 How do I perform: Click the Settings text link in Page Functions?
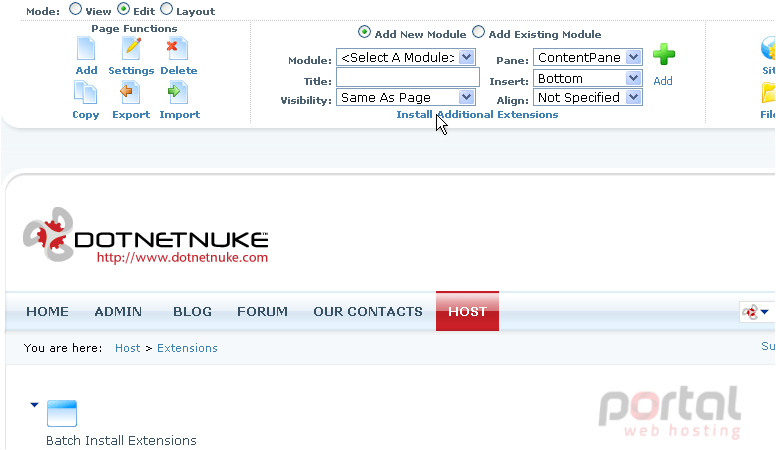click(x=131, y=70)
